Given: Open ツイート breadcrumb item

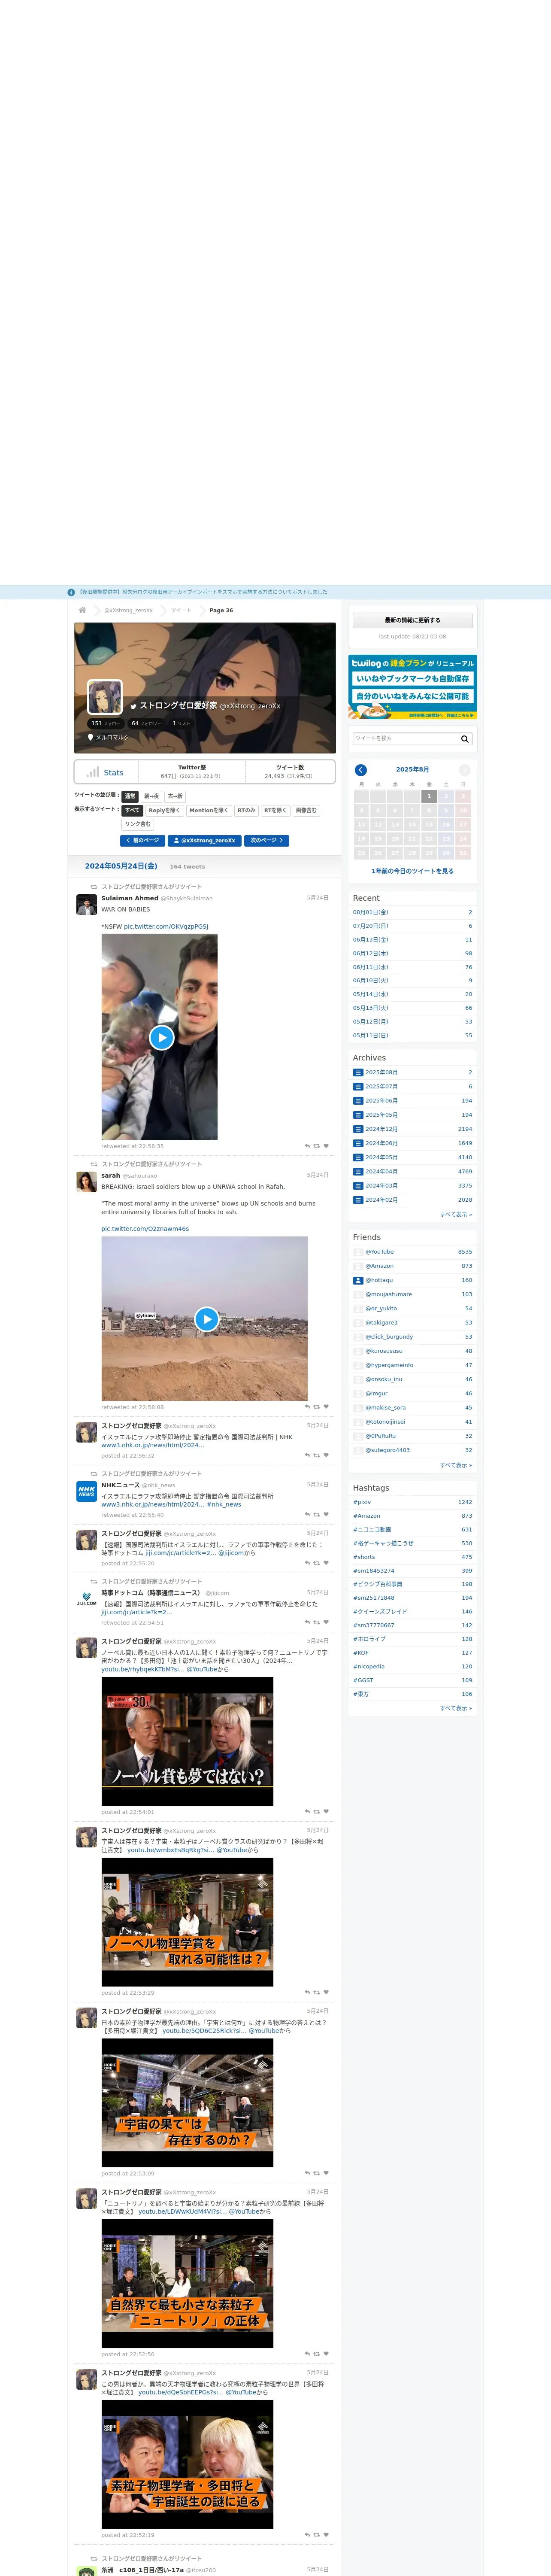Looking at the screenshot, I should tap(181, 610).
